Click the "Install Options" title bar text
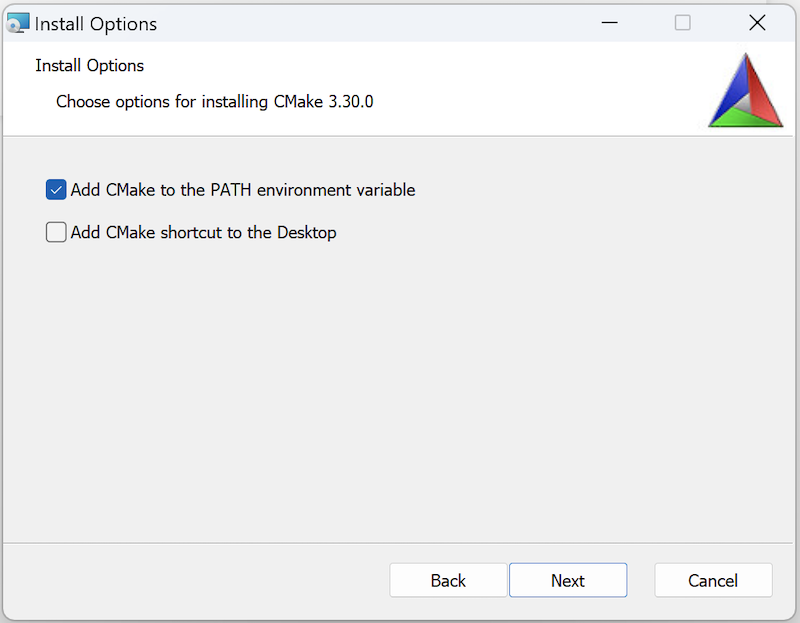This screenshot has width=800, height=623. pyautogui.click(x=96, y=24)
